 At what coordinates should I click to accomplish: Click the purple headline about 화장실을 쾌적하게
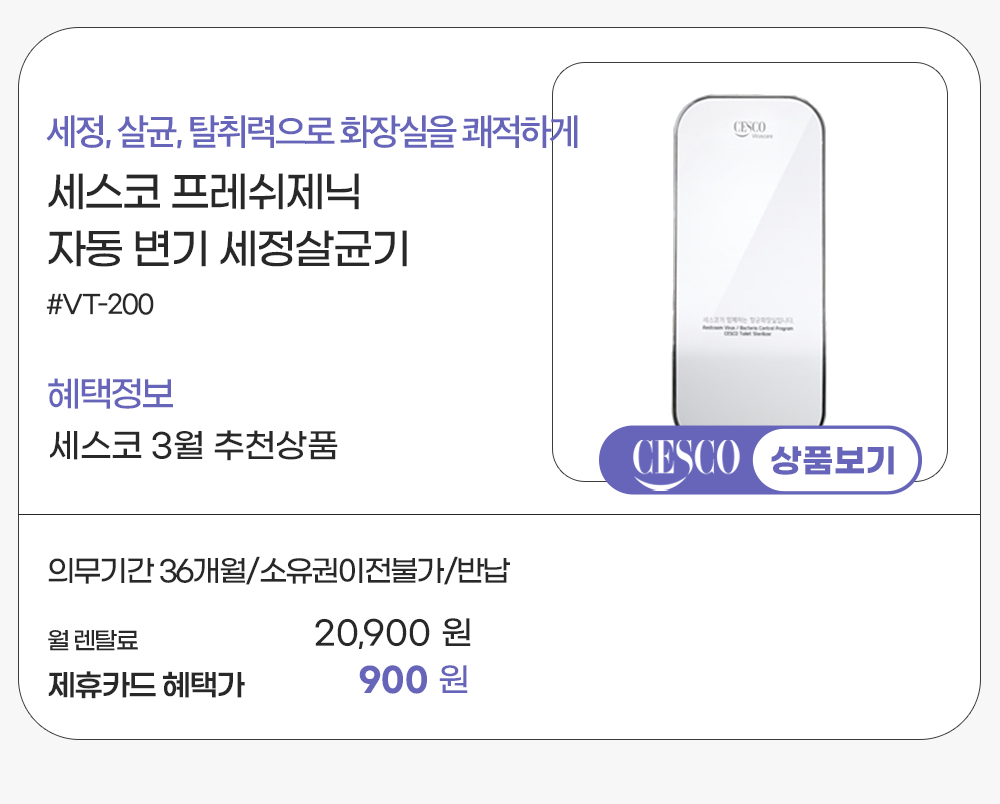(313, 131)
